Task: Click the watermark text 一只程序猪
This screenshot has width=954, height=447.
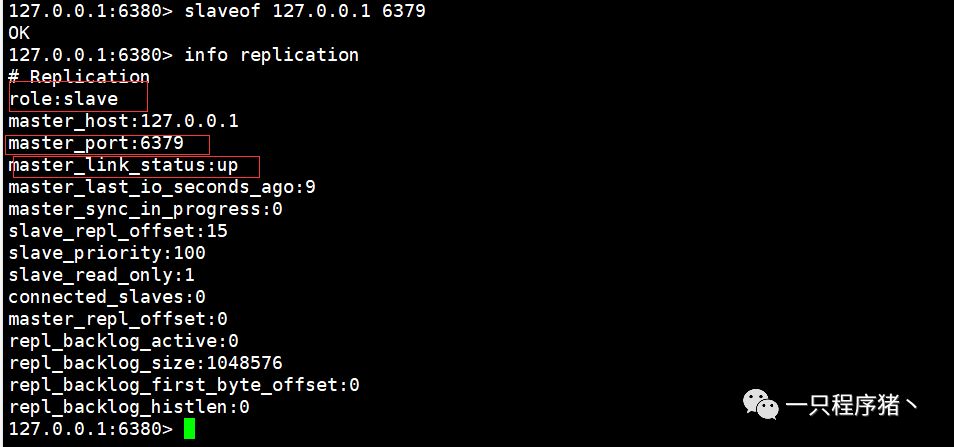Action: pyautogui.click(x=851, y=404)
